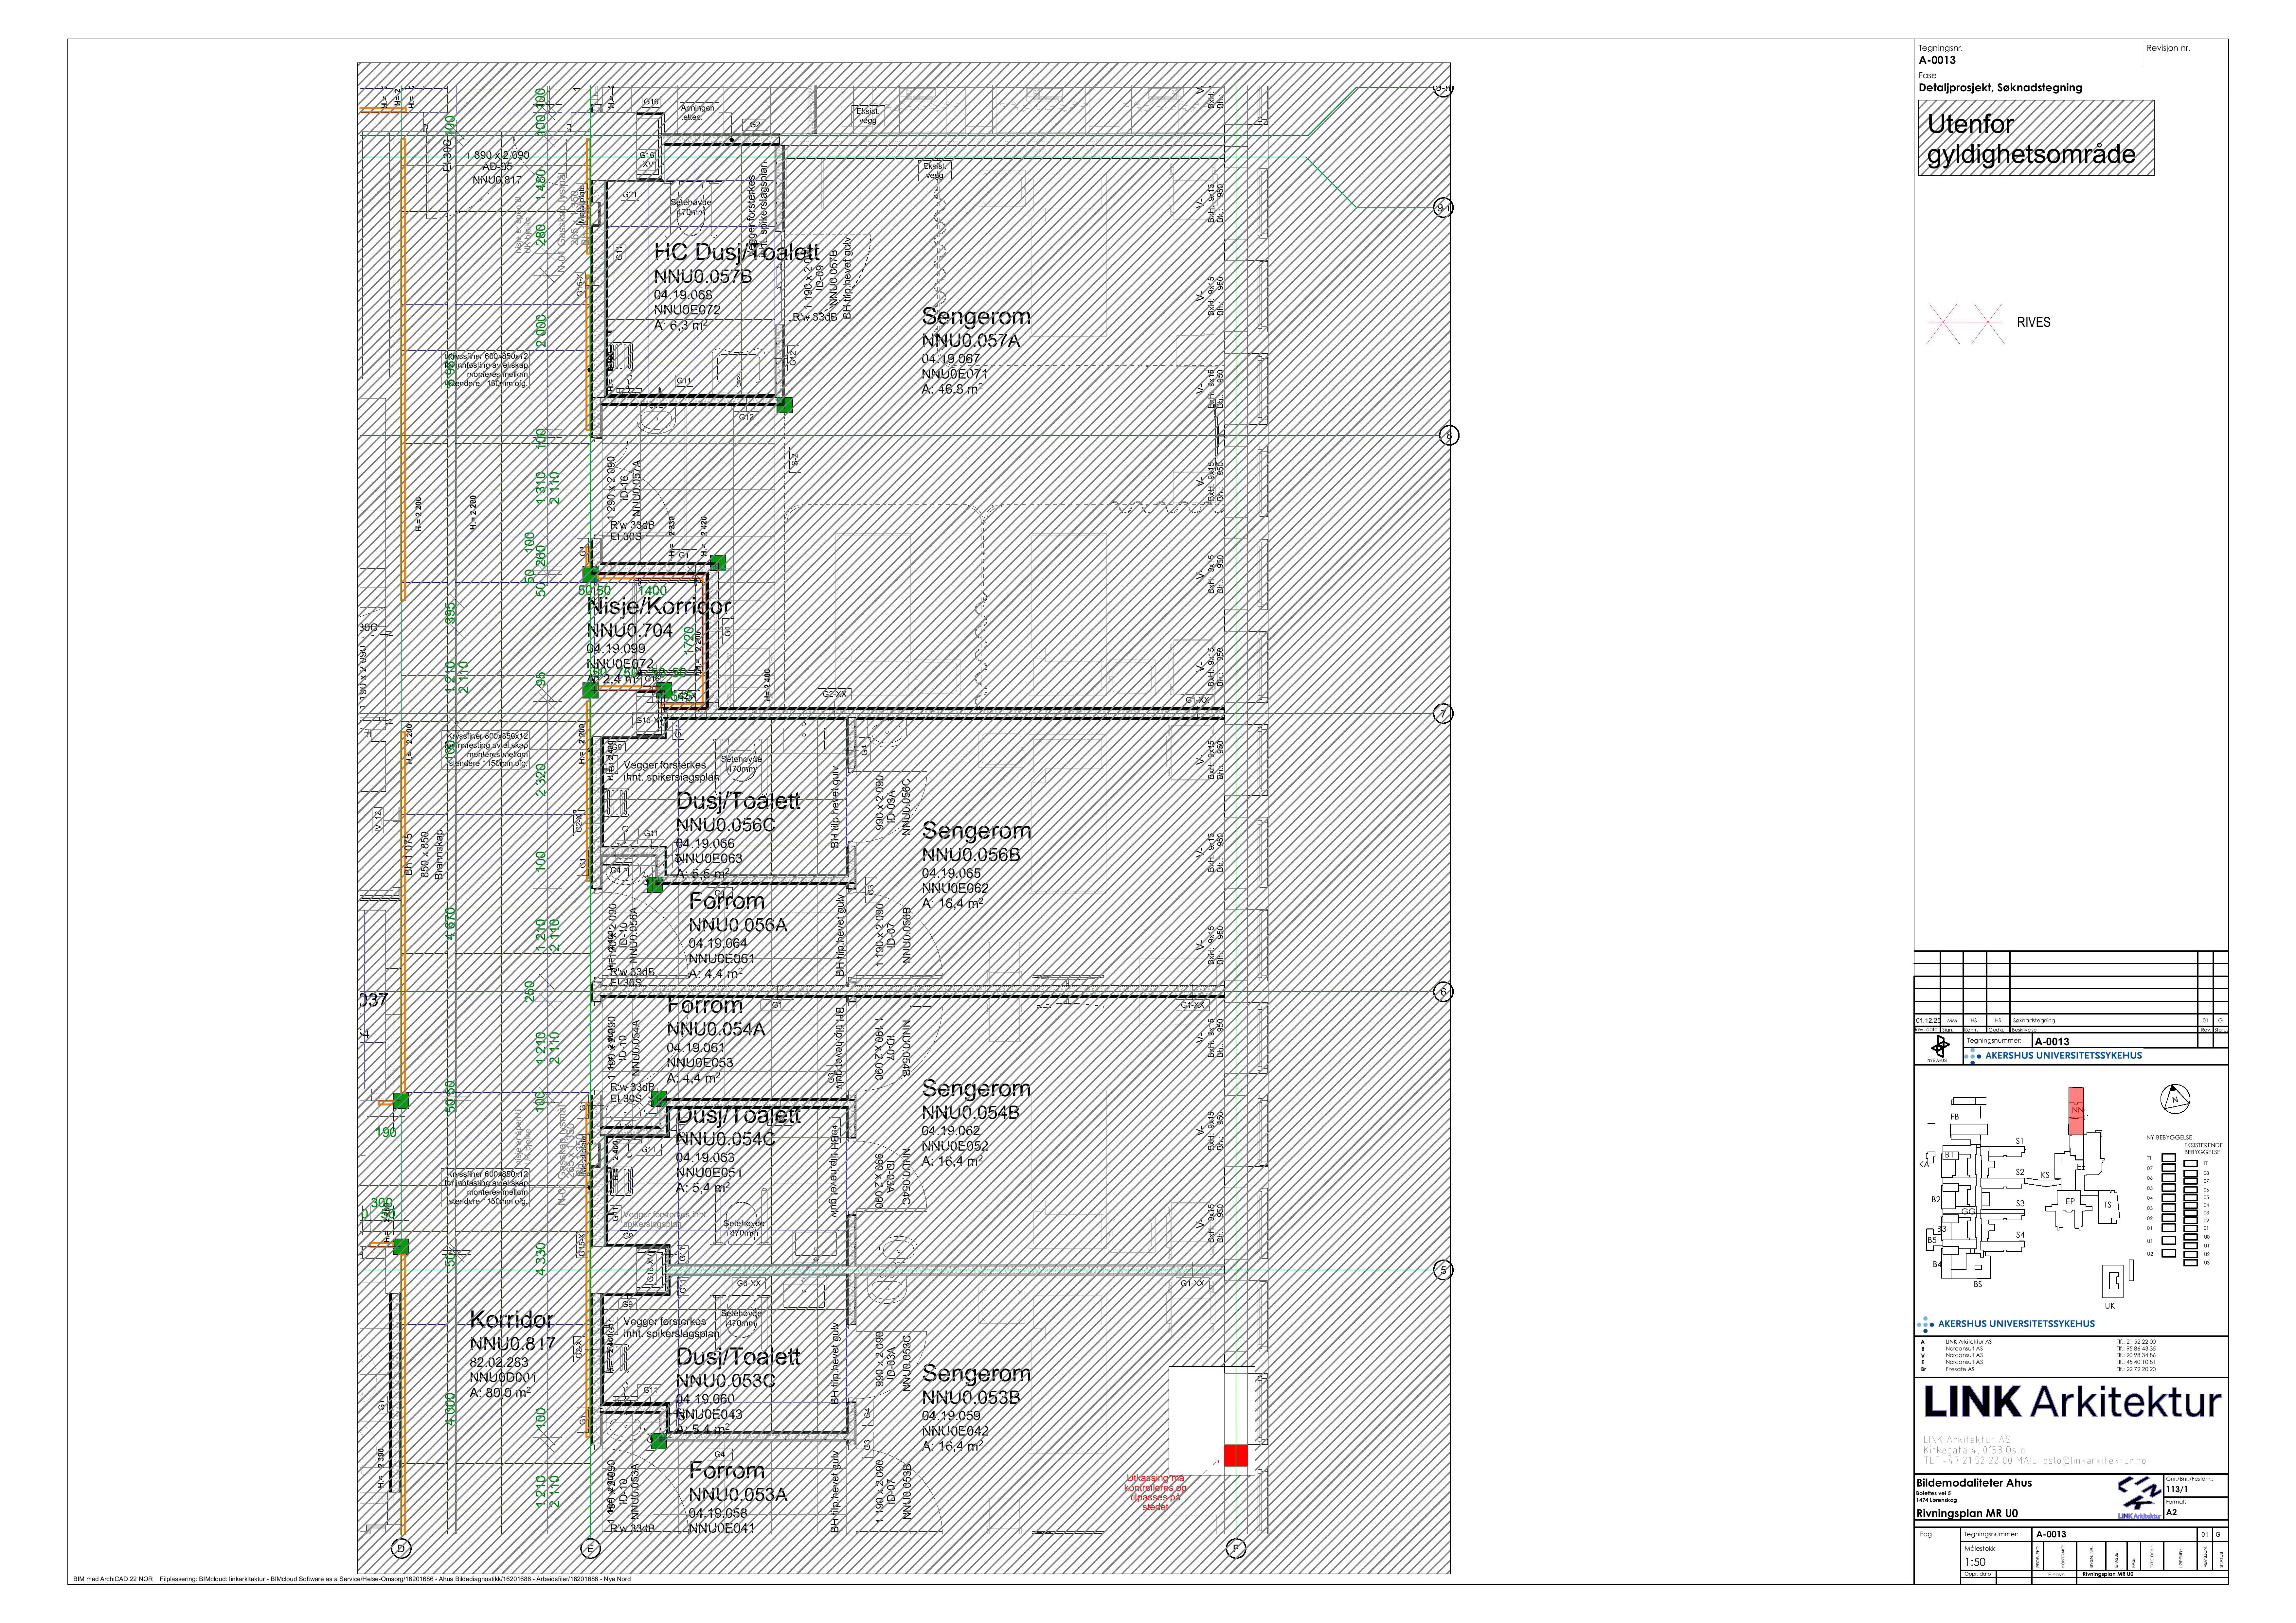The width and height of the screenshot is (2296, 1623).
Task: Click the red 'Utkassing må kontrolleres' note
Action: [1155, 1492]
